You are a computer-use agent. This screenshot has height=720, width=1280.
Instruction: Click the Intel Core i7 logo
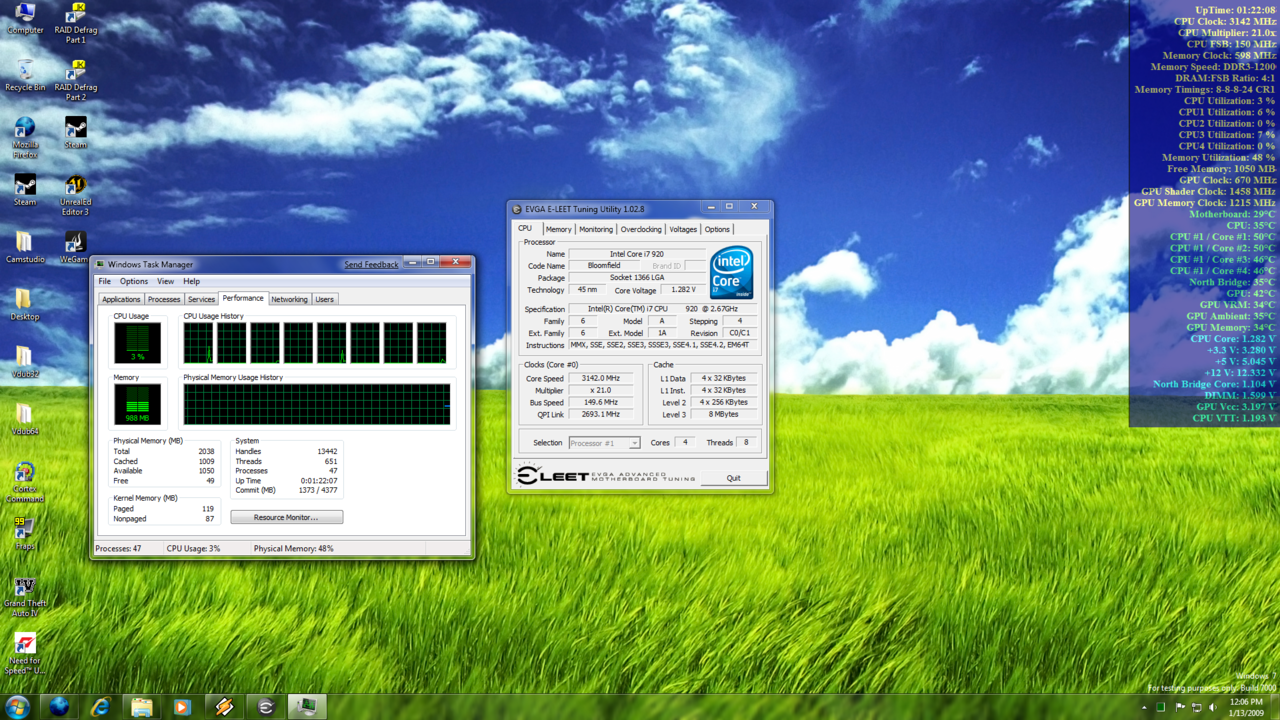(x=731, y=273)
